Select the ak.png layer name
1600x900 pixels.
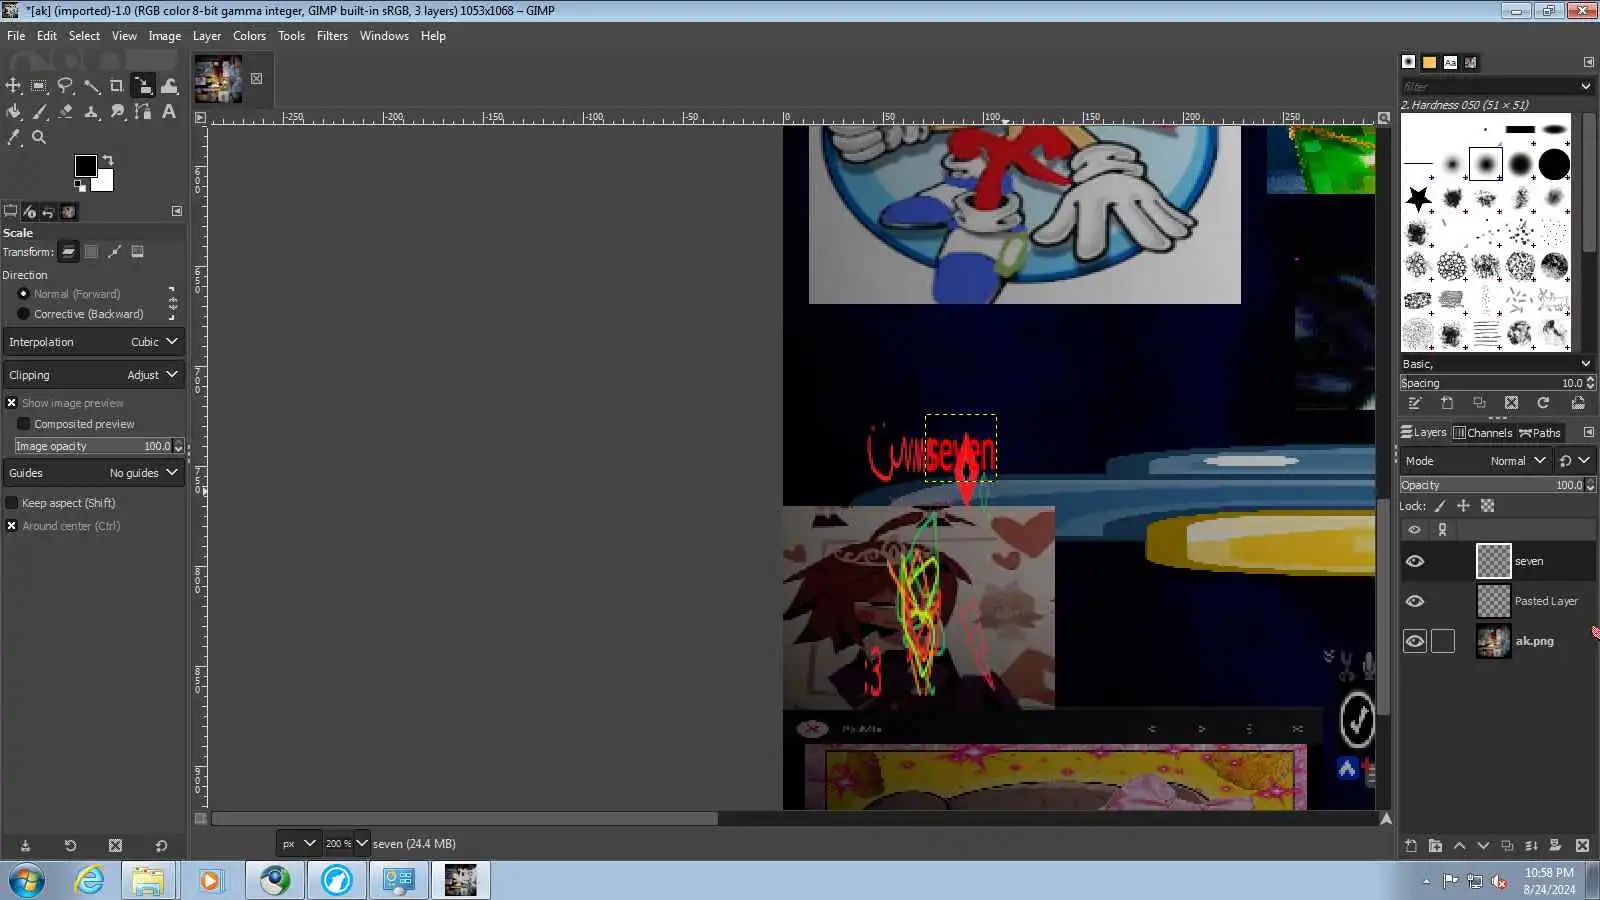pyautogui.click(x=1534, y=642)
